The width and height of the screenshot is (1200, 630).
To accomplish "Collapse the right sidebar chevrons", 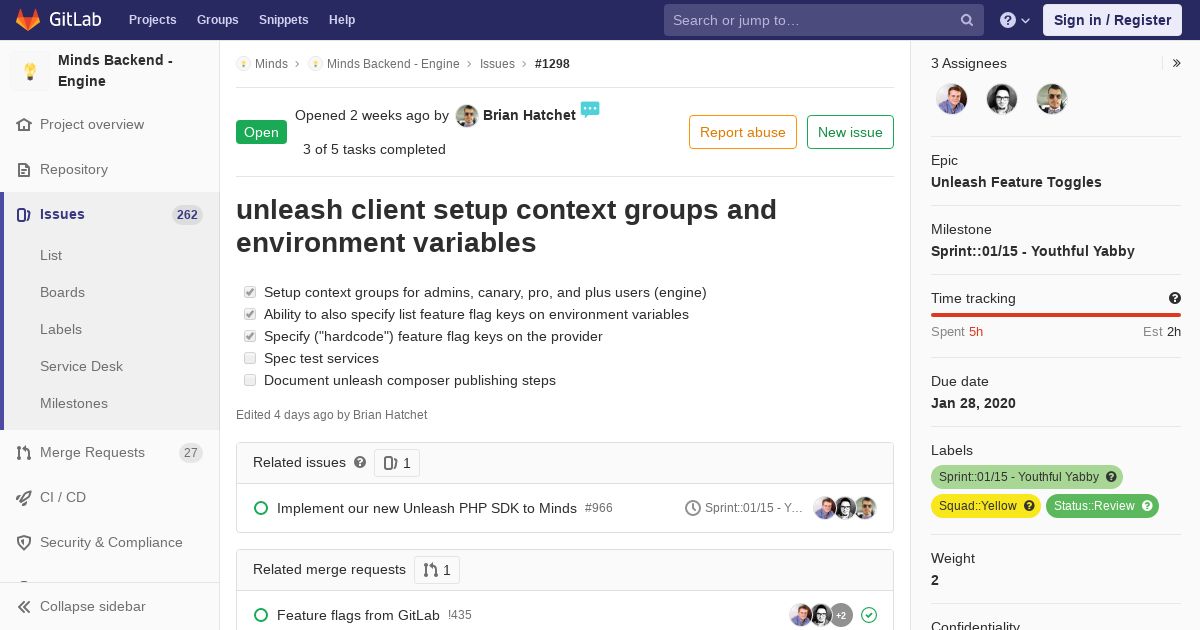I will click(1177, 63).
